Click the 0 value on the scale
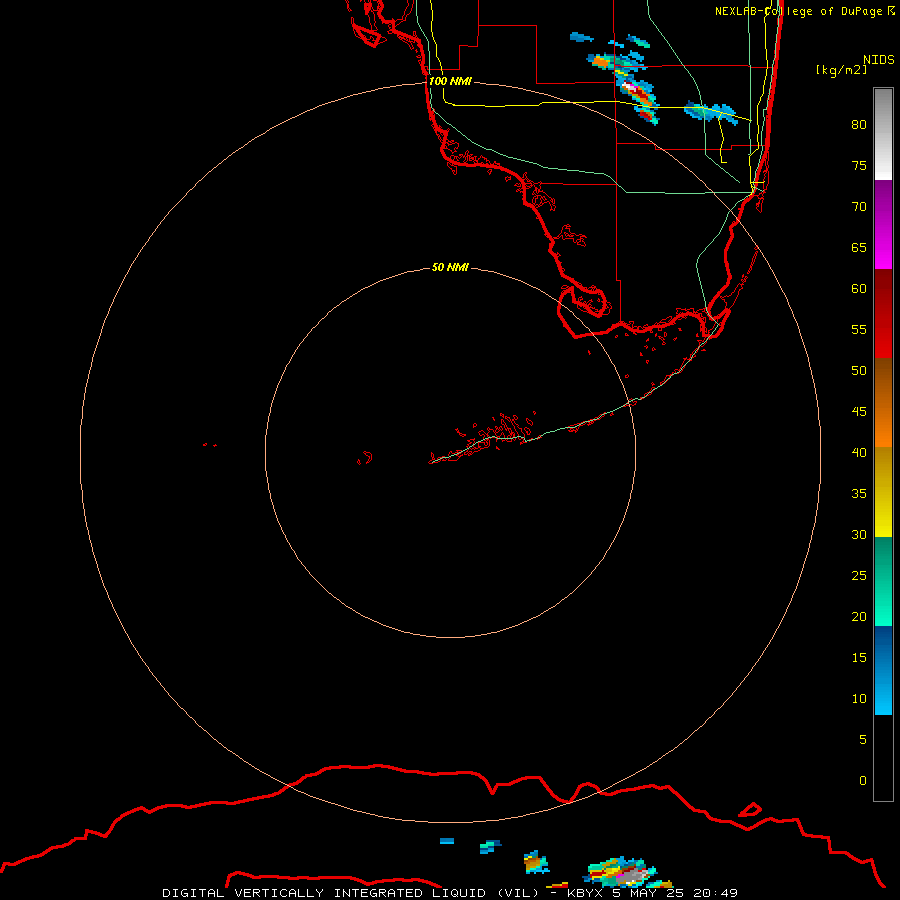The image size is (900, 900). pos(863,781)
